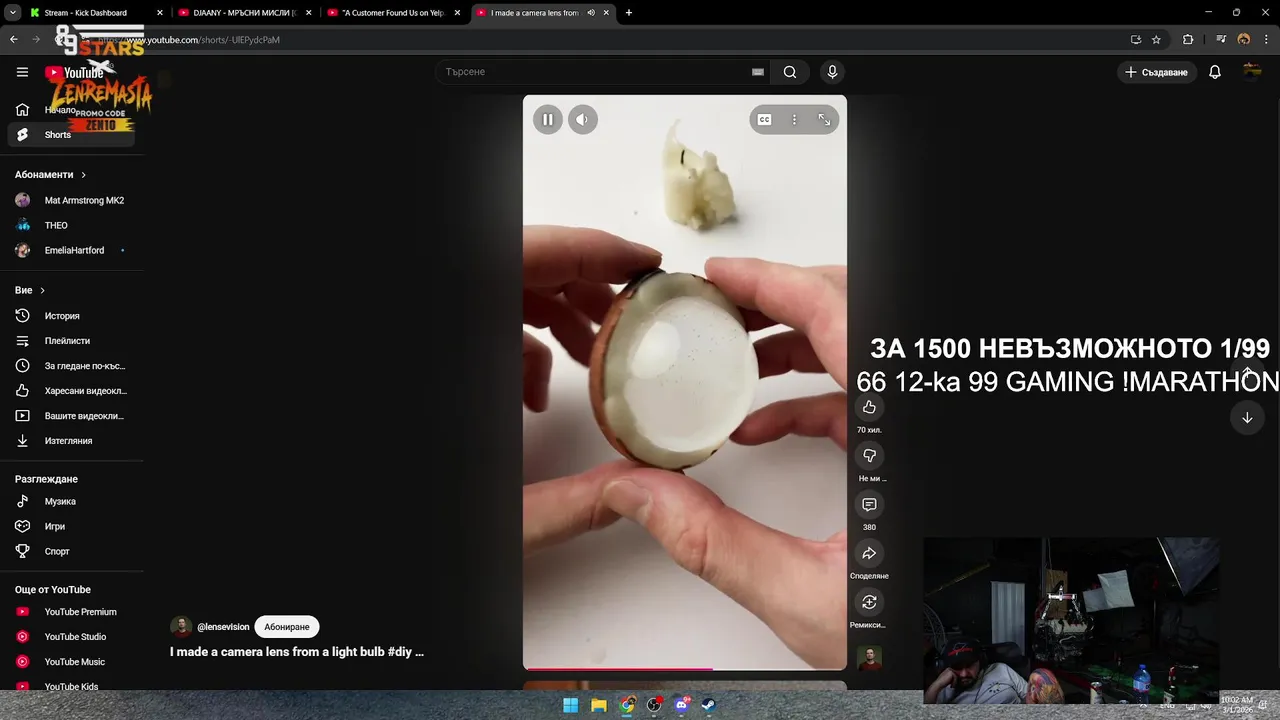Bookmark this page with the star
Image resolution: width=1280 pixels, height=720 pixels.
click(1156, 40)
